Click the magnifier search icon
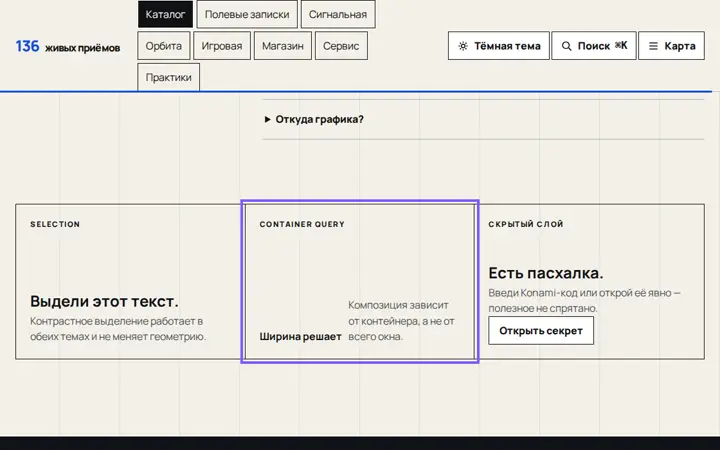 [x=567, y=46]
